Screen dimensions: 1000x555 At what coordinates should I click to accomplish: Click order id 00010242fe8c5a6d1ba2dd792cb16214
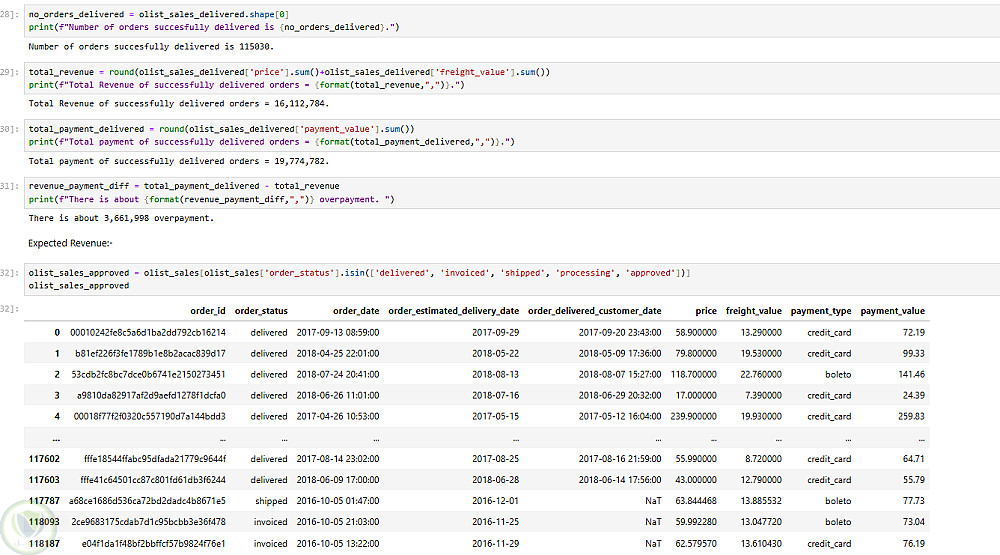148,332
